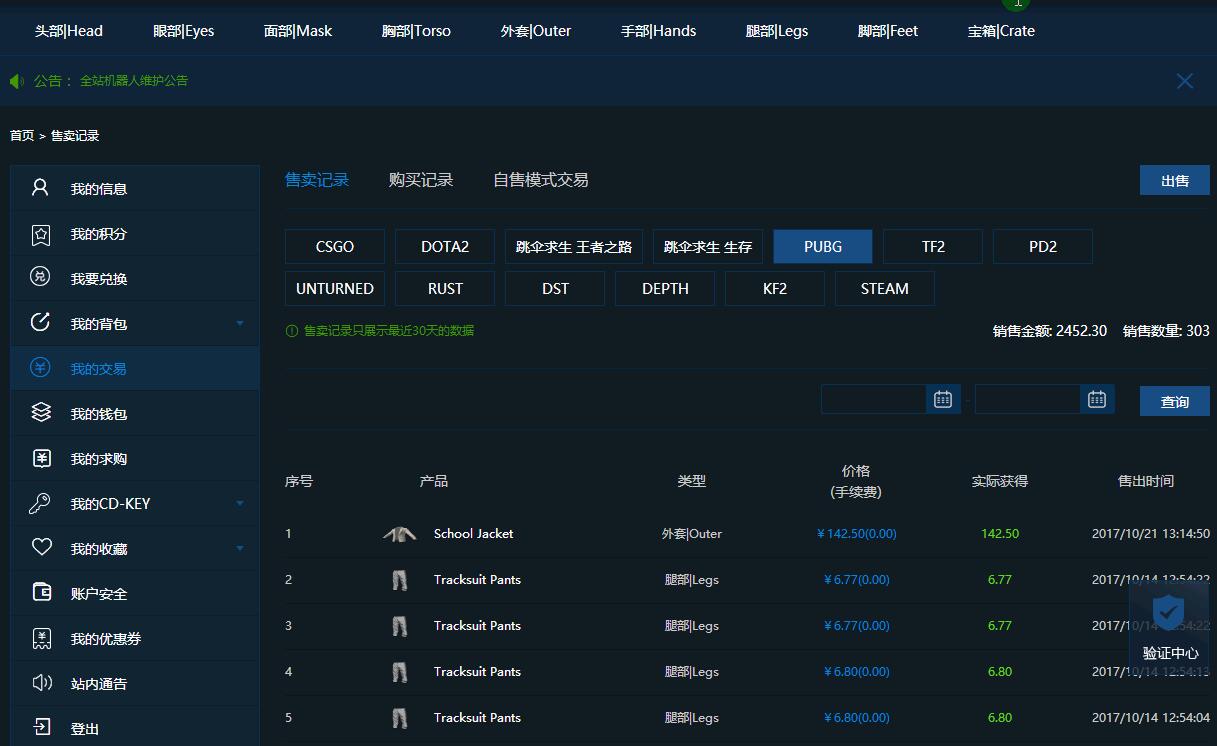Open the 胸部|Torso category
The image size is (1217, 746).
click(x=416, y=31)
